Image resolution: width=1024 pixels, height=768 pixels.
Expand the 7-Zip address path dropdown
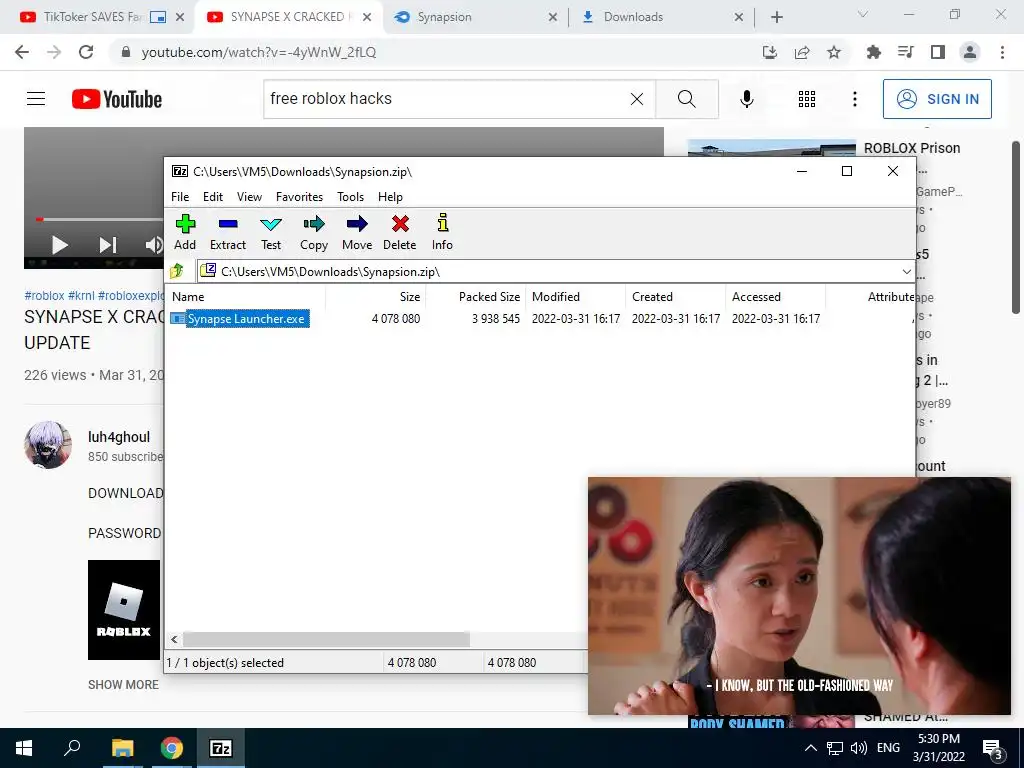coord(906,272)
